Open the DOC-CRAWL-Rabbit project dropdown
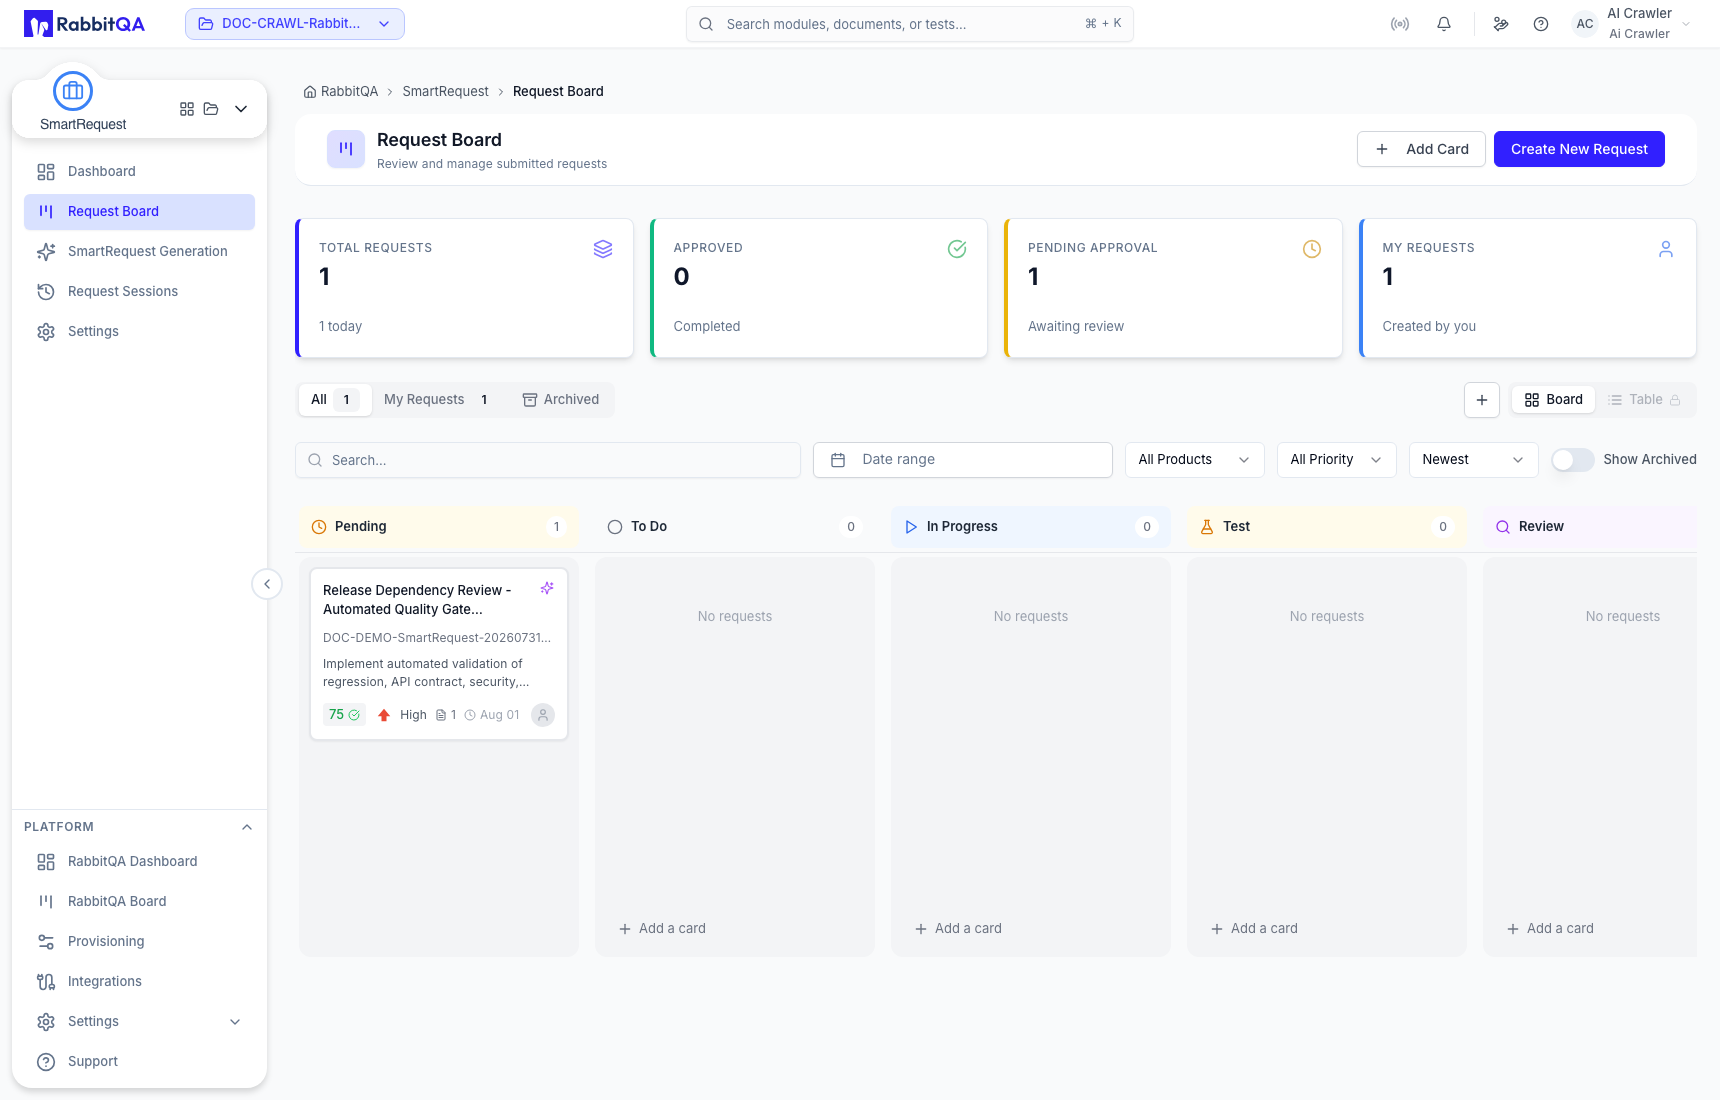This screenshot has height=1100, width=1720. pyautogui.click(x=295, y=24)
